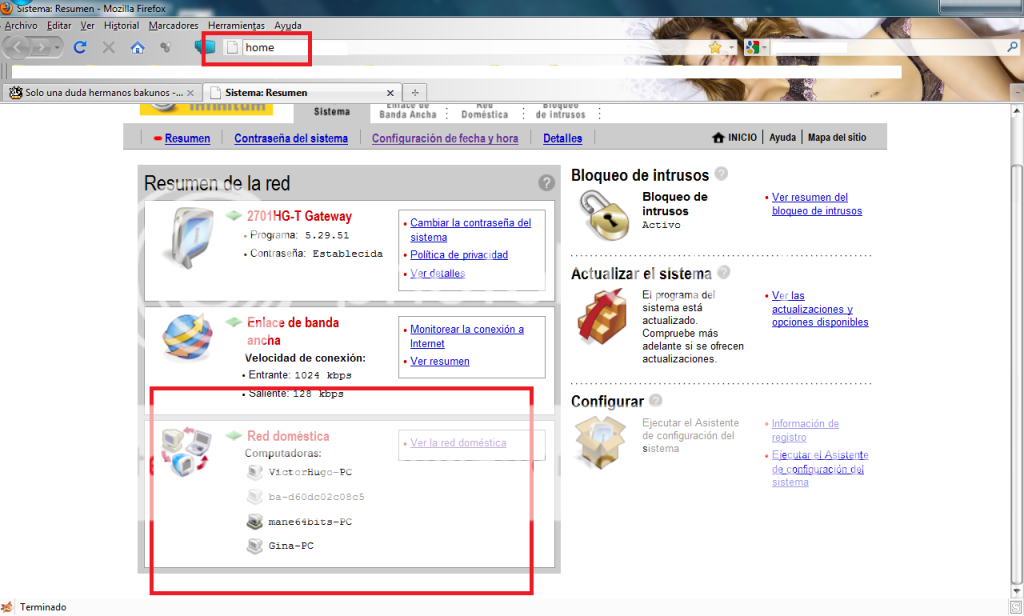Open the back-forward history dropdown arrow
Image resolution: width=1024 pixels, height=616 pixels.
tap(57, 47)
